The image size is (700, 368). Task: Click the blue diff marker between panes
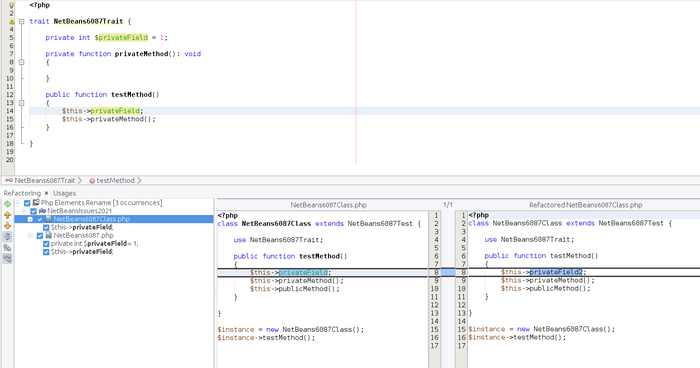click(448, 272)
